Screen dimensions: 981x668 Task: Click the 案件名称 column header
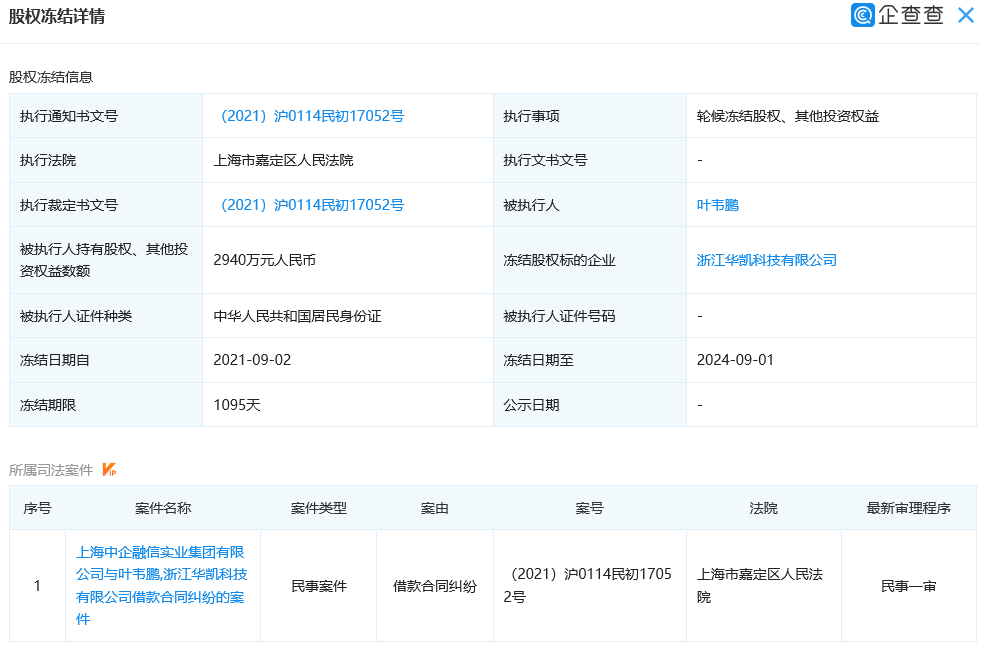[163, 508]
